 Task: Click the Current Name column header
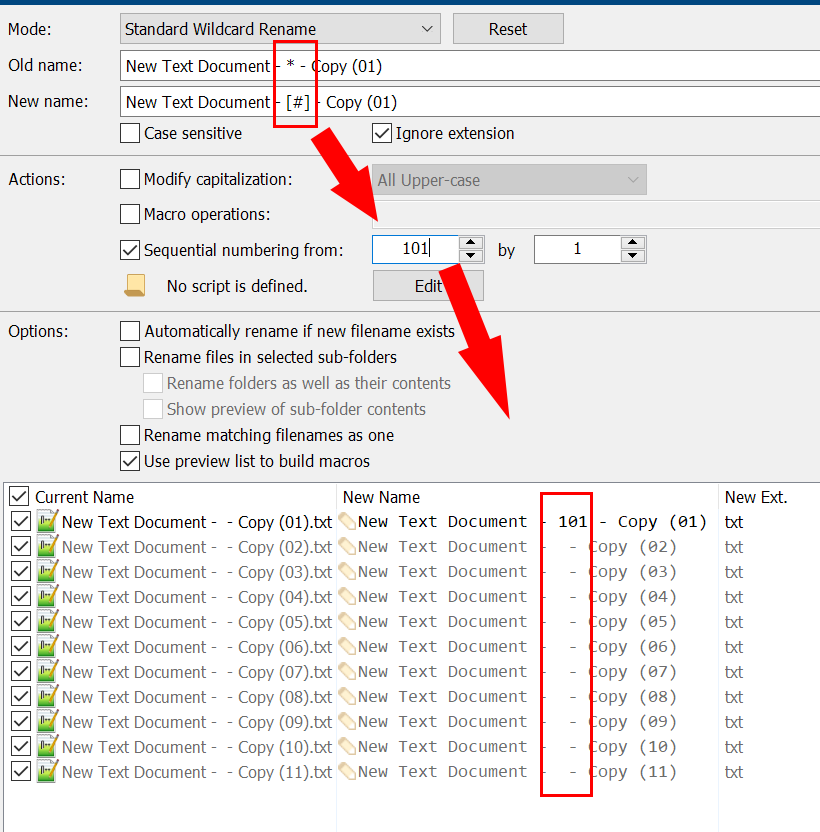click(x=84, y=497)
